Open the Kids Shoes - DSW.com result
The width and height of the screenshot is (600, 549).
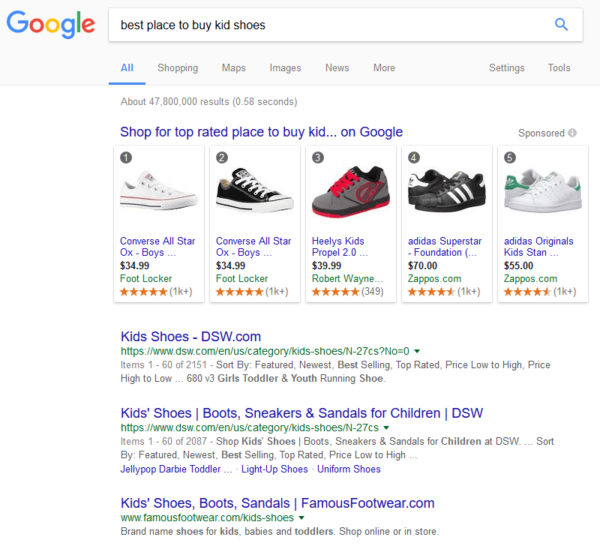click(191, 337)
